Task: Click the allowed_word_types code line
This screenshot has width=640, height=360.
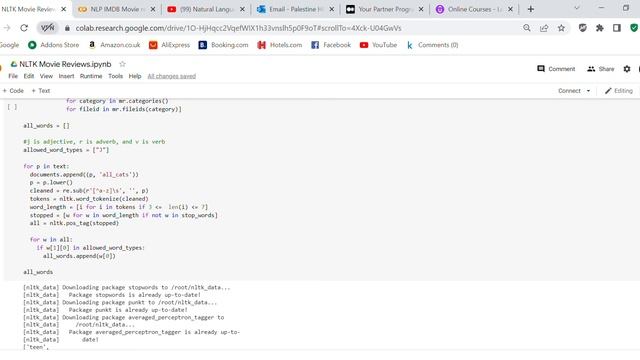Action: click(66, 150)
